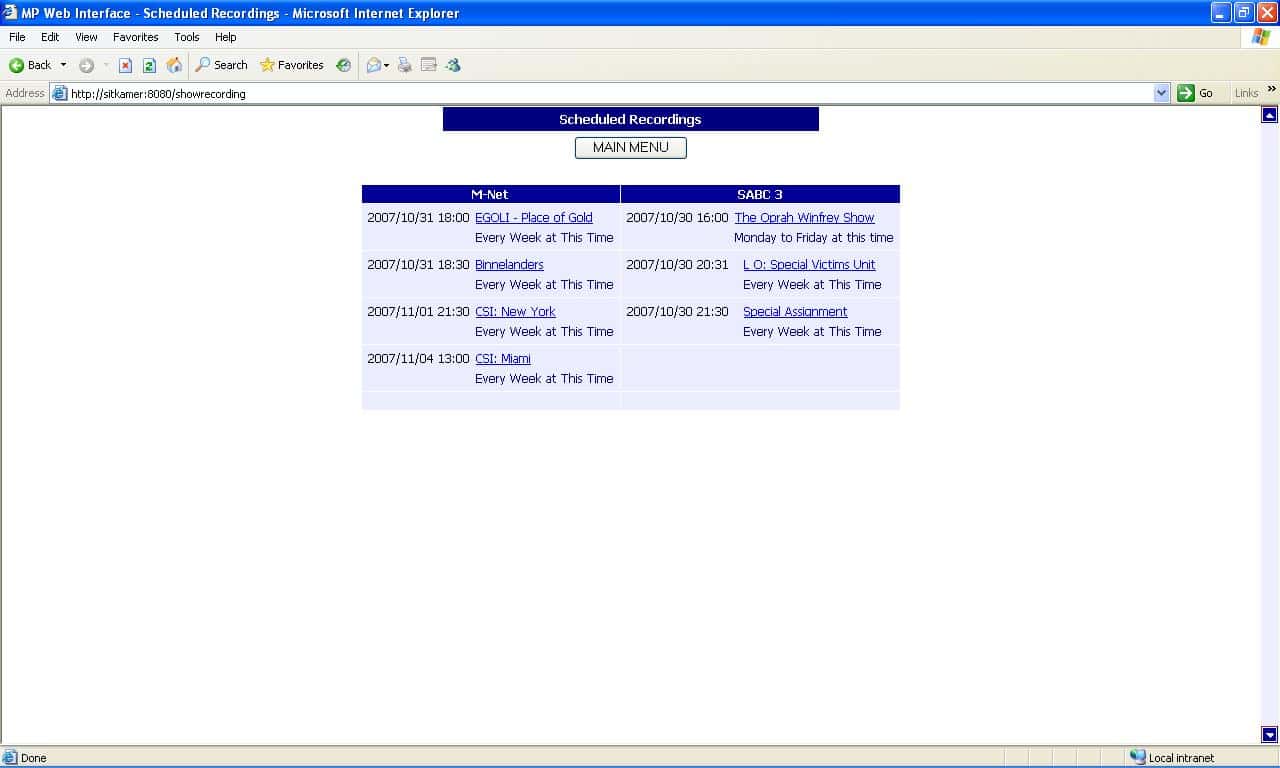Click the scrollbar down arrow
Image resolution: width=1280 pixels, height=768 pixels.
pyautogui.click(x=1270, y=735)
